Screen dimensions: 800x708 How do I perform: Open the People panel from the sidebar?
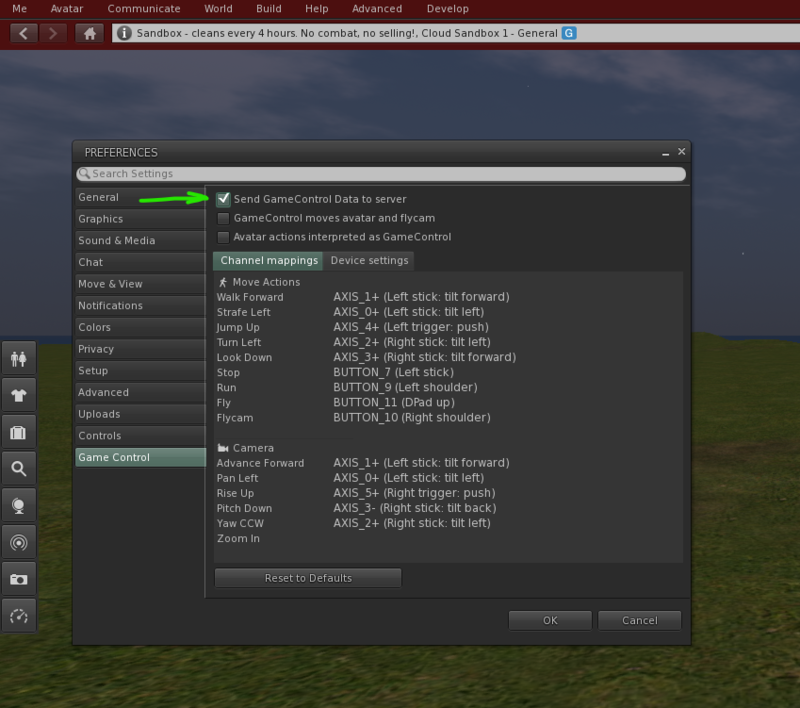point(19,358)
